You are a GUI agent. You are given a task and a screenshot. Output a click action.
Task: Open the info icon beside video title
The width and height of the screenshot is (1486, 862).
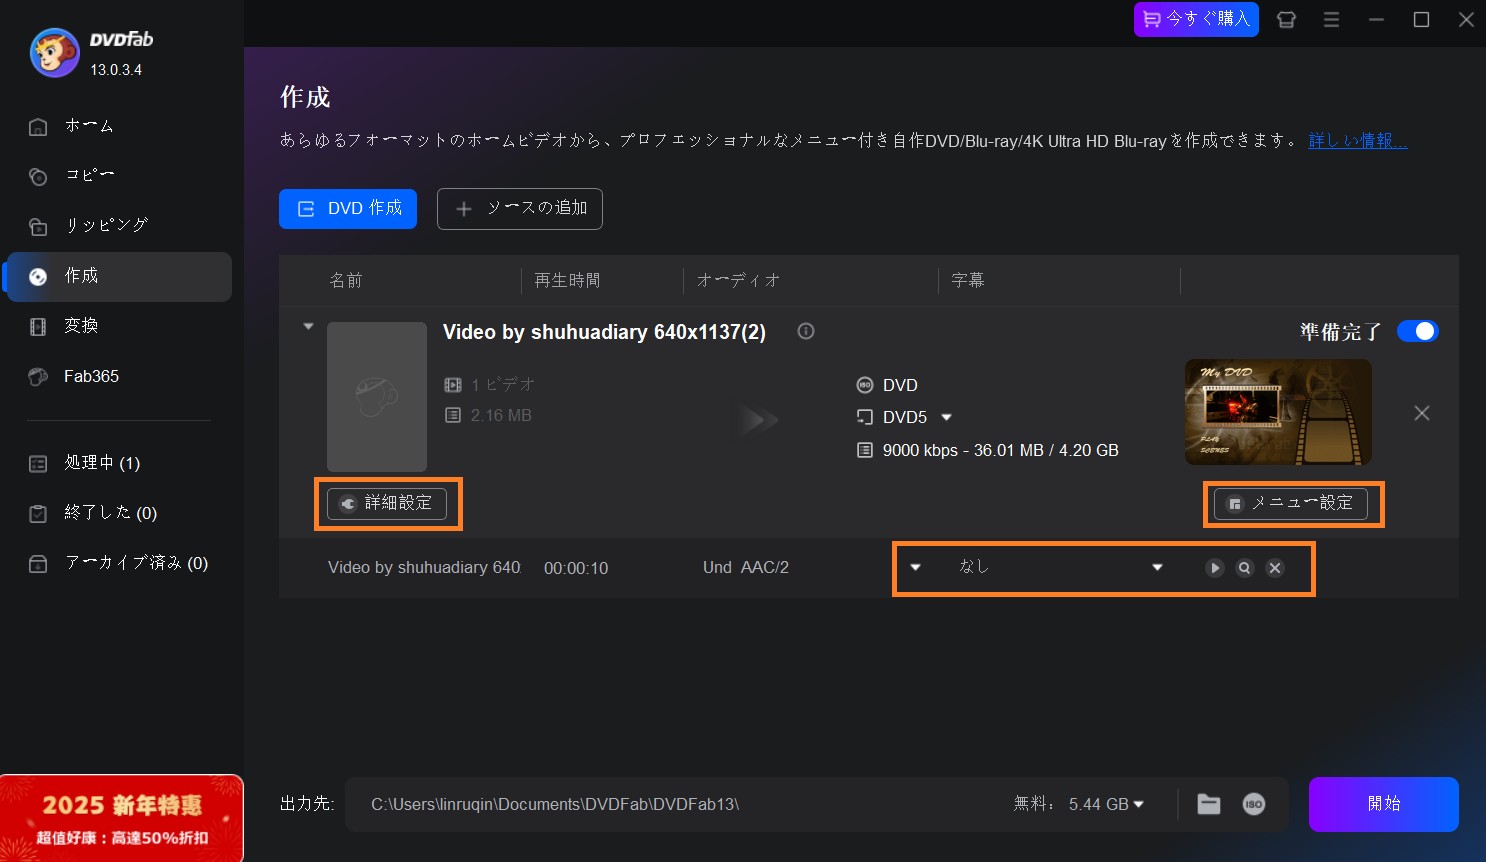[x=806, y=331]
